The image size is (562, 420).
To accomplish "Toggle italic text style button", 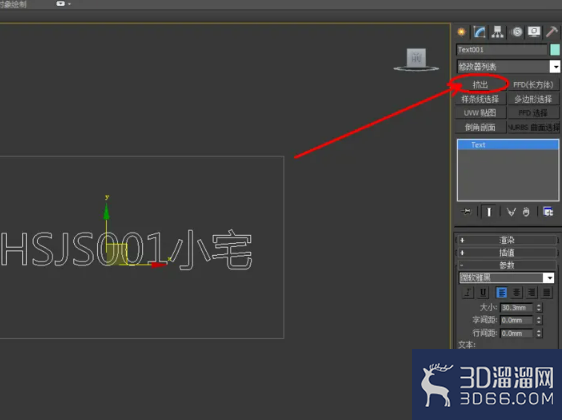I will click(x=468, y=293).
